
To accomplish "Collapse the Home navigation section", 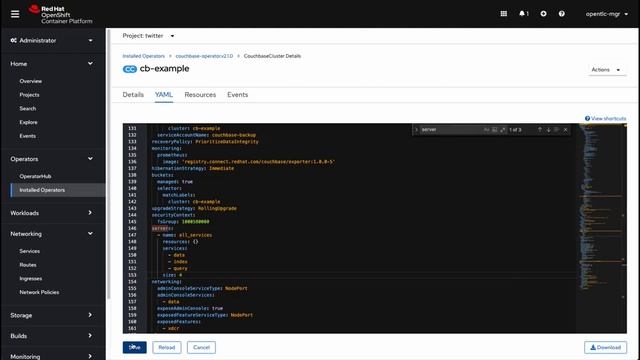I will 52,64.
